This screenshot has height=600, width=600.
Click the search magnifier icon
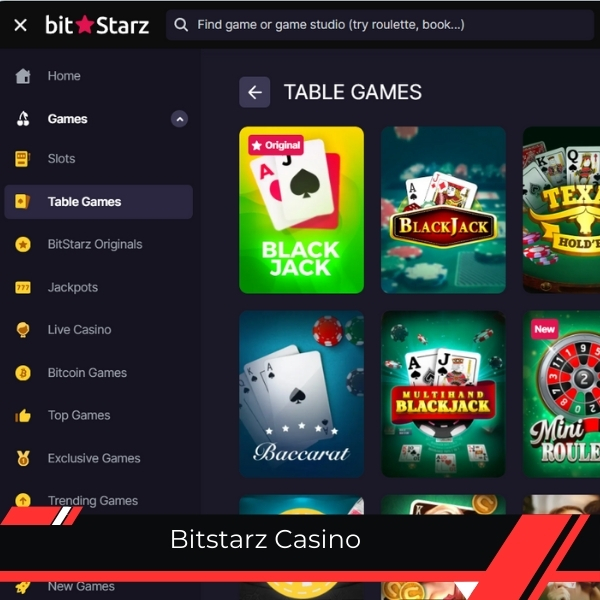181,25
